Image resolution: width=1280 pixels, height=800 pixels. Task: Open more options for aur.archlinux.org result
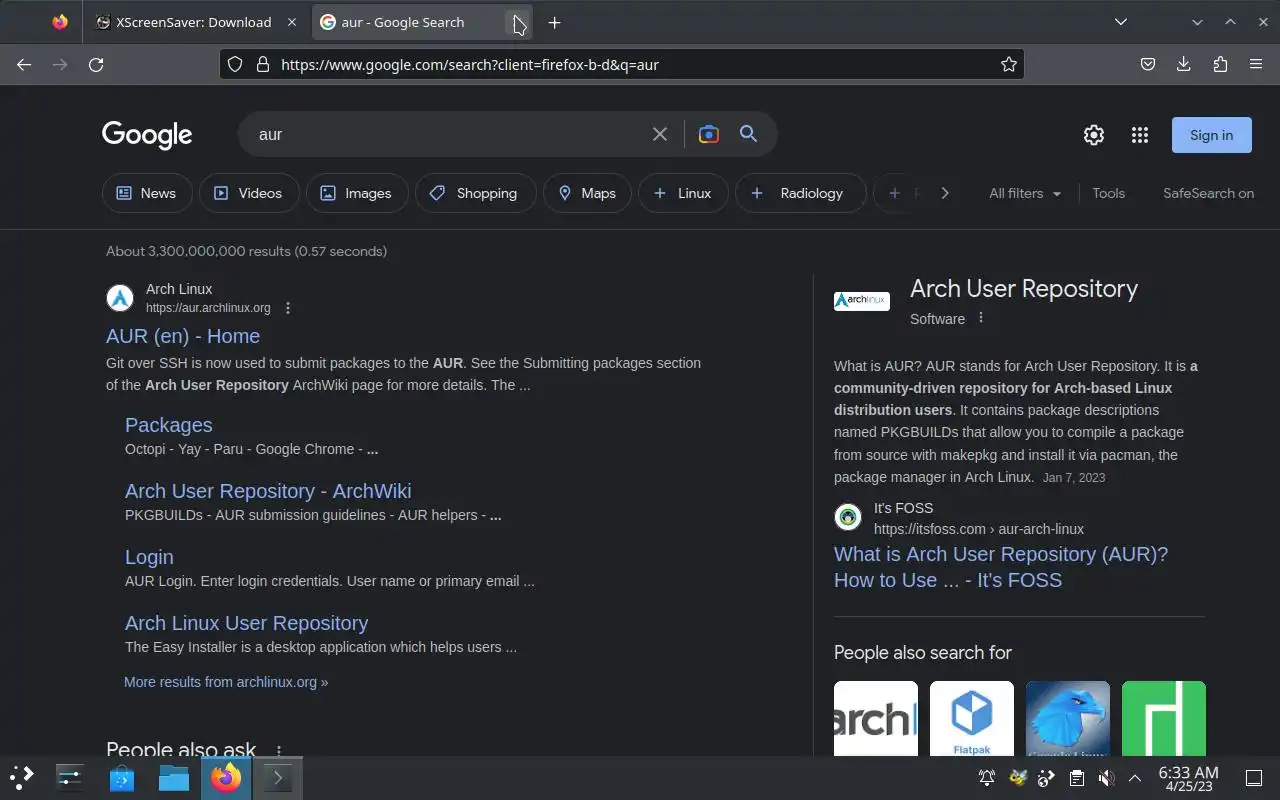click(x=288, y=308)
